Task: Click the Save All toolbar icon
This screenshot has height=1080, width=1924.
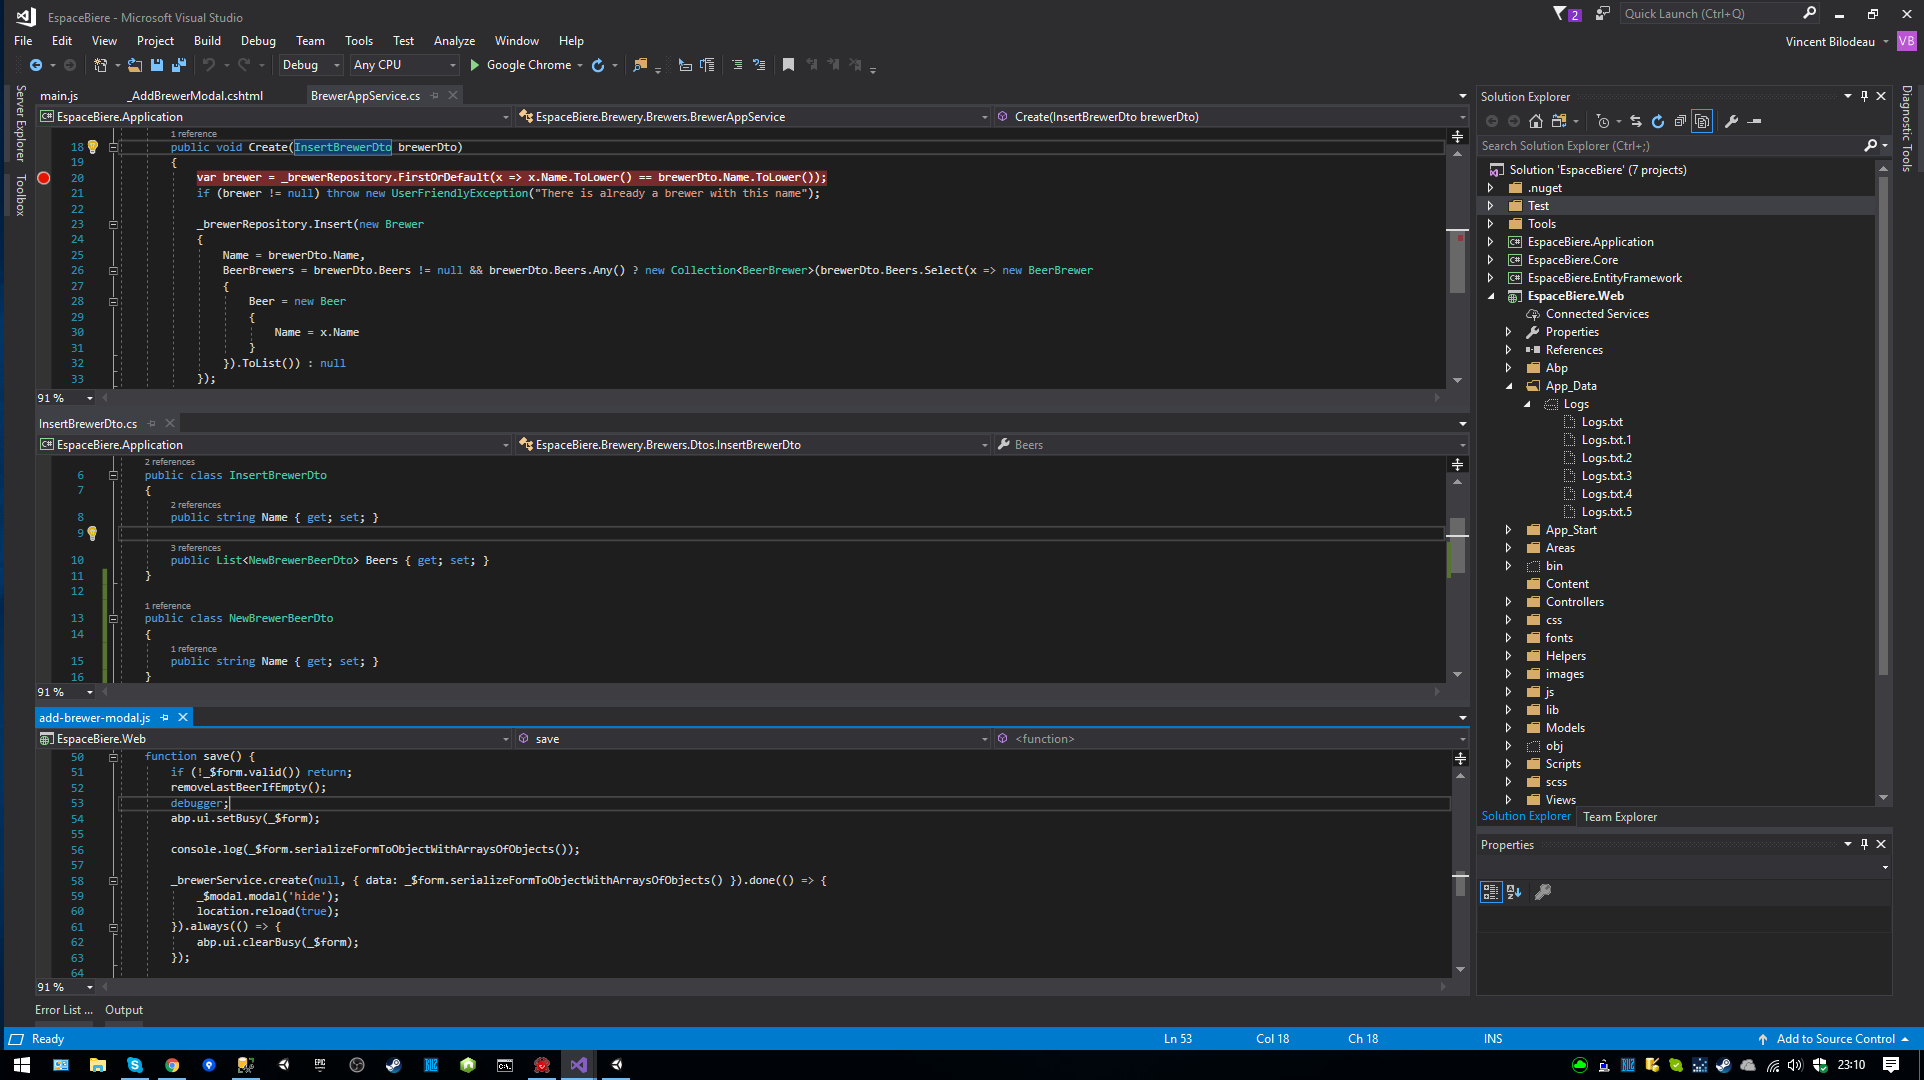Action: [x=179, y=65]
